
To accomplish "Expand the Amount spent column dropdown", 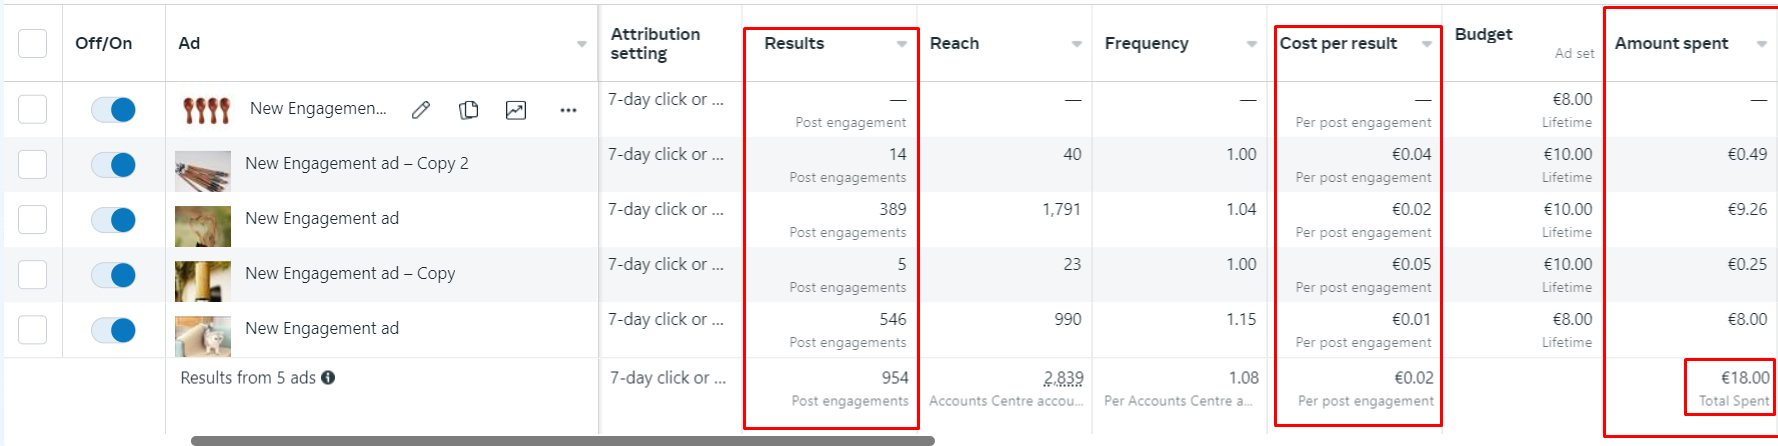I will tap(1762, 44).
